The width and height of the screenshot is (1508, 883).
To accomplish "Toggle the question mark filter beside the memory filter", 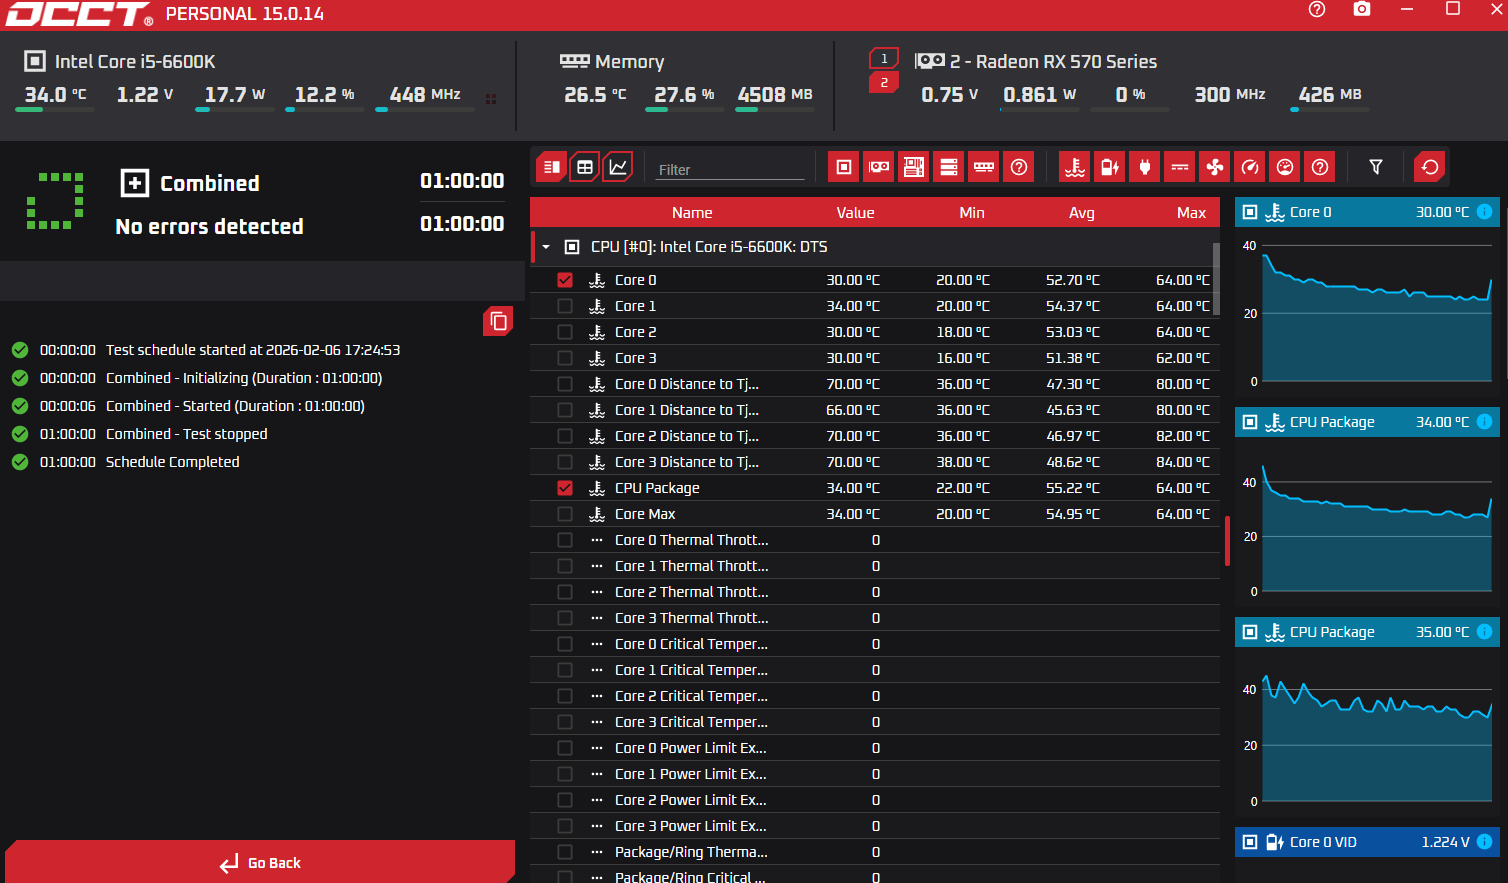I will coord(1019,167).
